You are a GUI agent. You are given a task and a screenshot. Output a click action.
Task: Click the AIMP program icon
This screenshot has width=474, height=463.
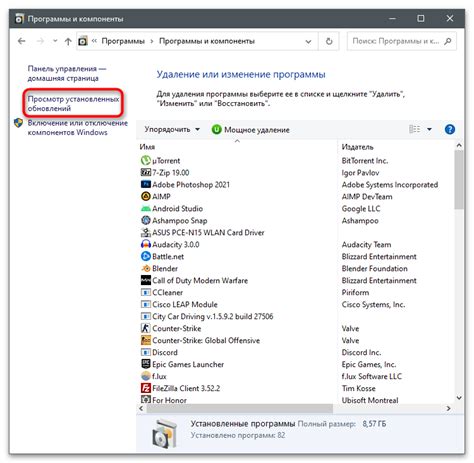(146, 197)
